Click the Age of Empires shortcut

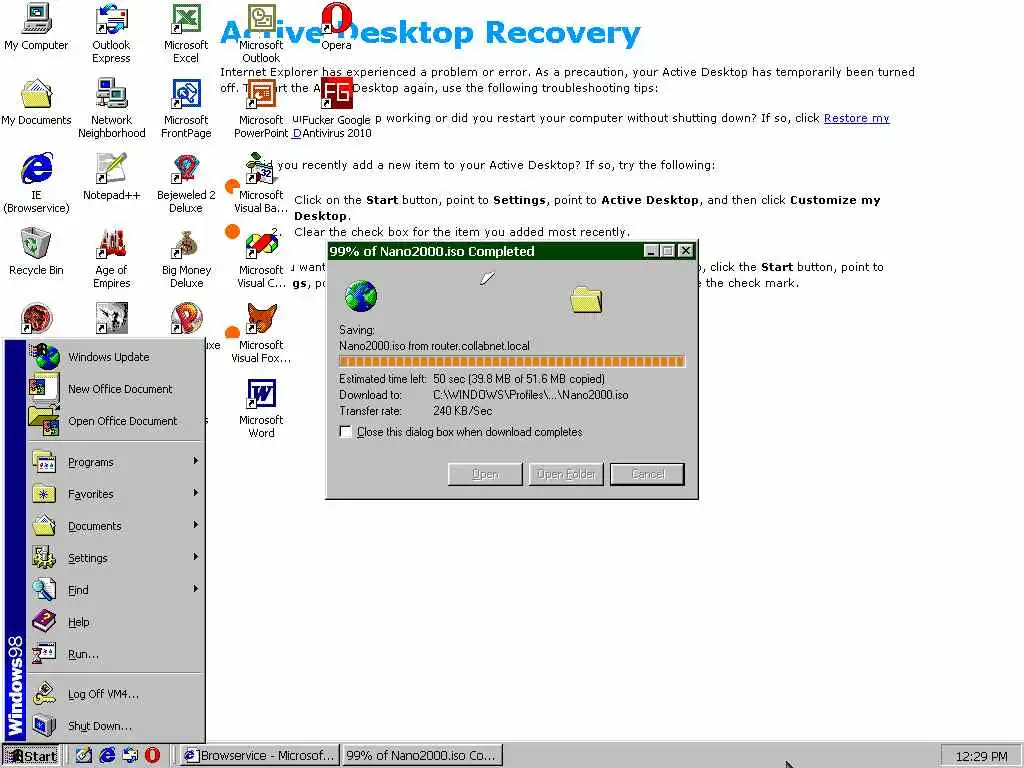112,258
